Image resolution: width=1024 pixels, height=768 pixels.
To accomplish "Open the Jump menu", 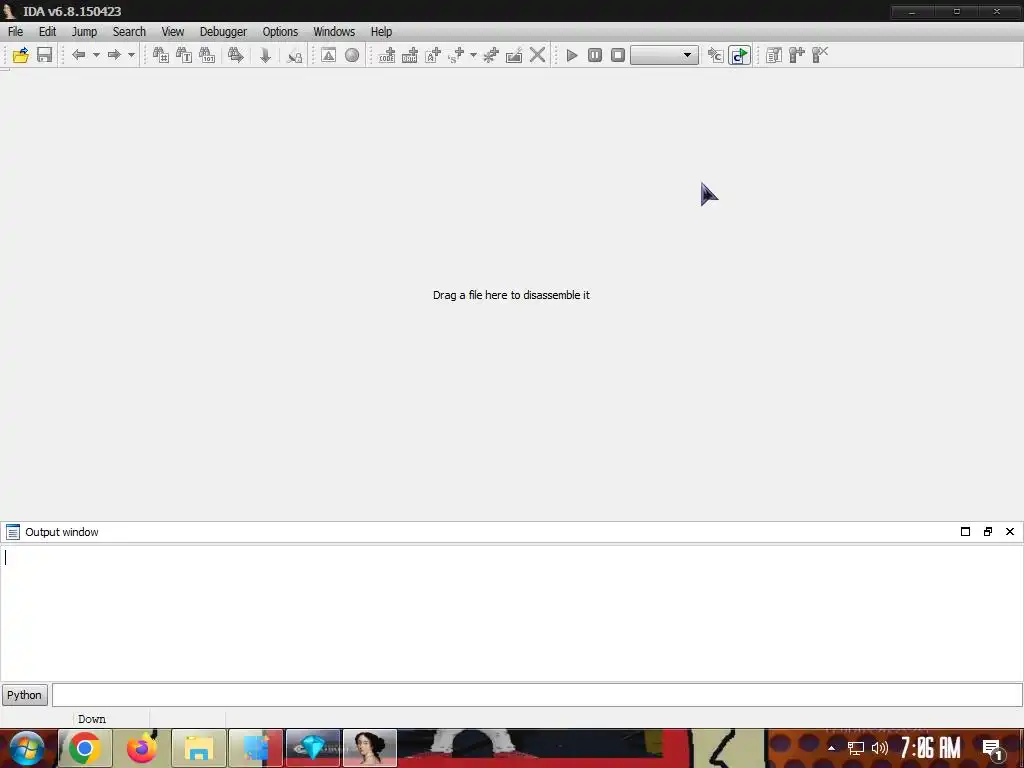I will [84, 31].
